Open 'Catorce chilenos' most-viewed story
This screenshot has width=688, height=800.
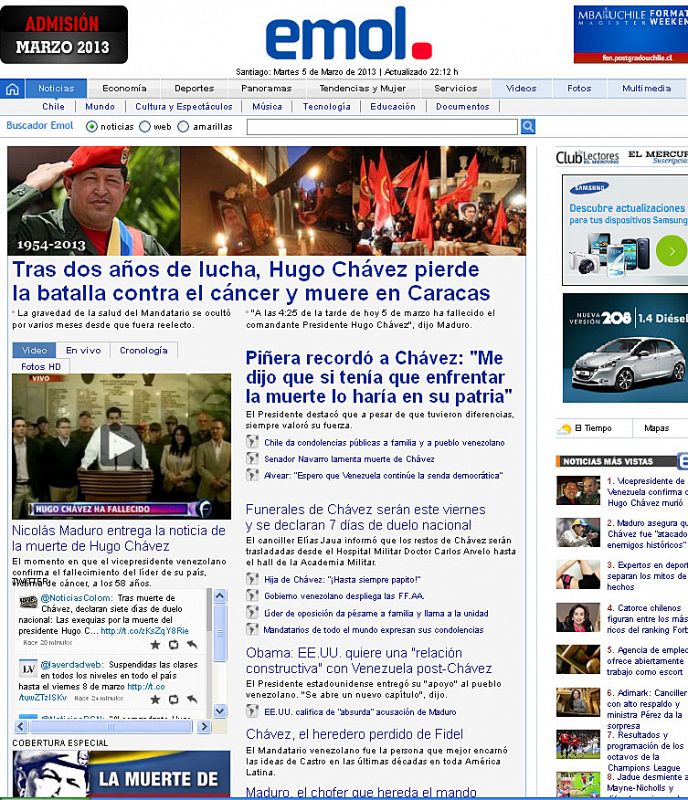coord(647,619)
